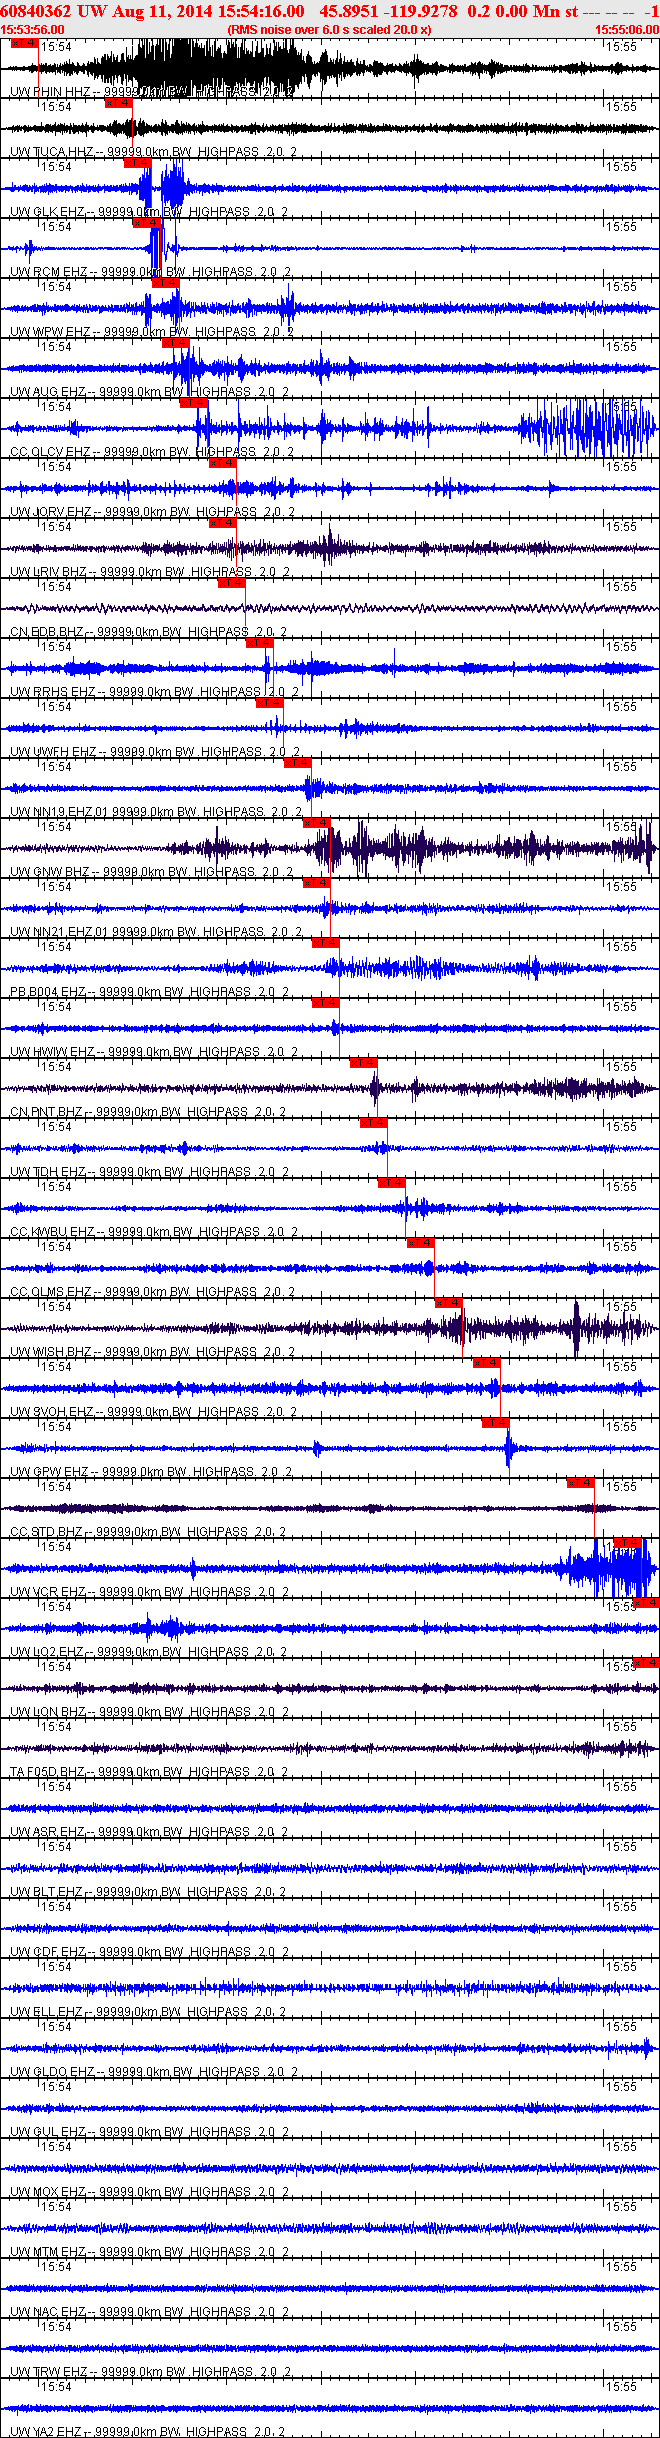This screenshot has width=660, height=2438.
Task: Click the UW JORV EHZ station label
Action: point(152,512)
